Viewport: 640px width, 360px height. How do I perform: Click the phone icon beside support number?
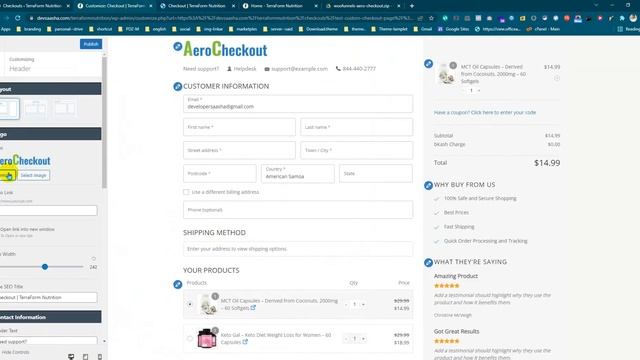pos(338,69)
